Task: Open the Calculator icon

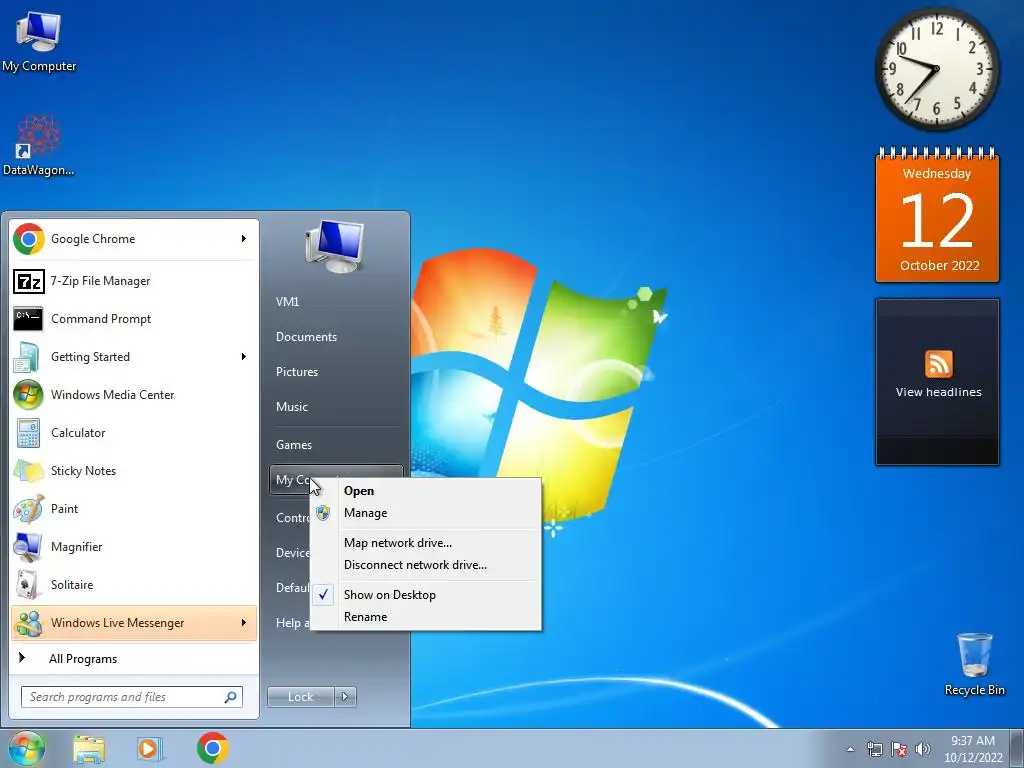Action: click(28, 433)
